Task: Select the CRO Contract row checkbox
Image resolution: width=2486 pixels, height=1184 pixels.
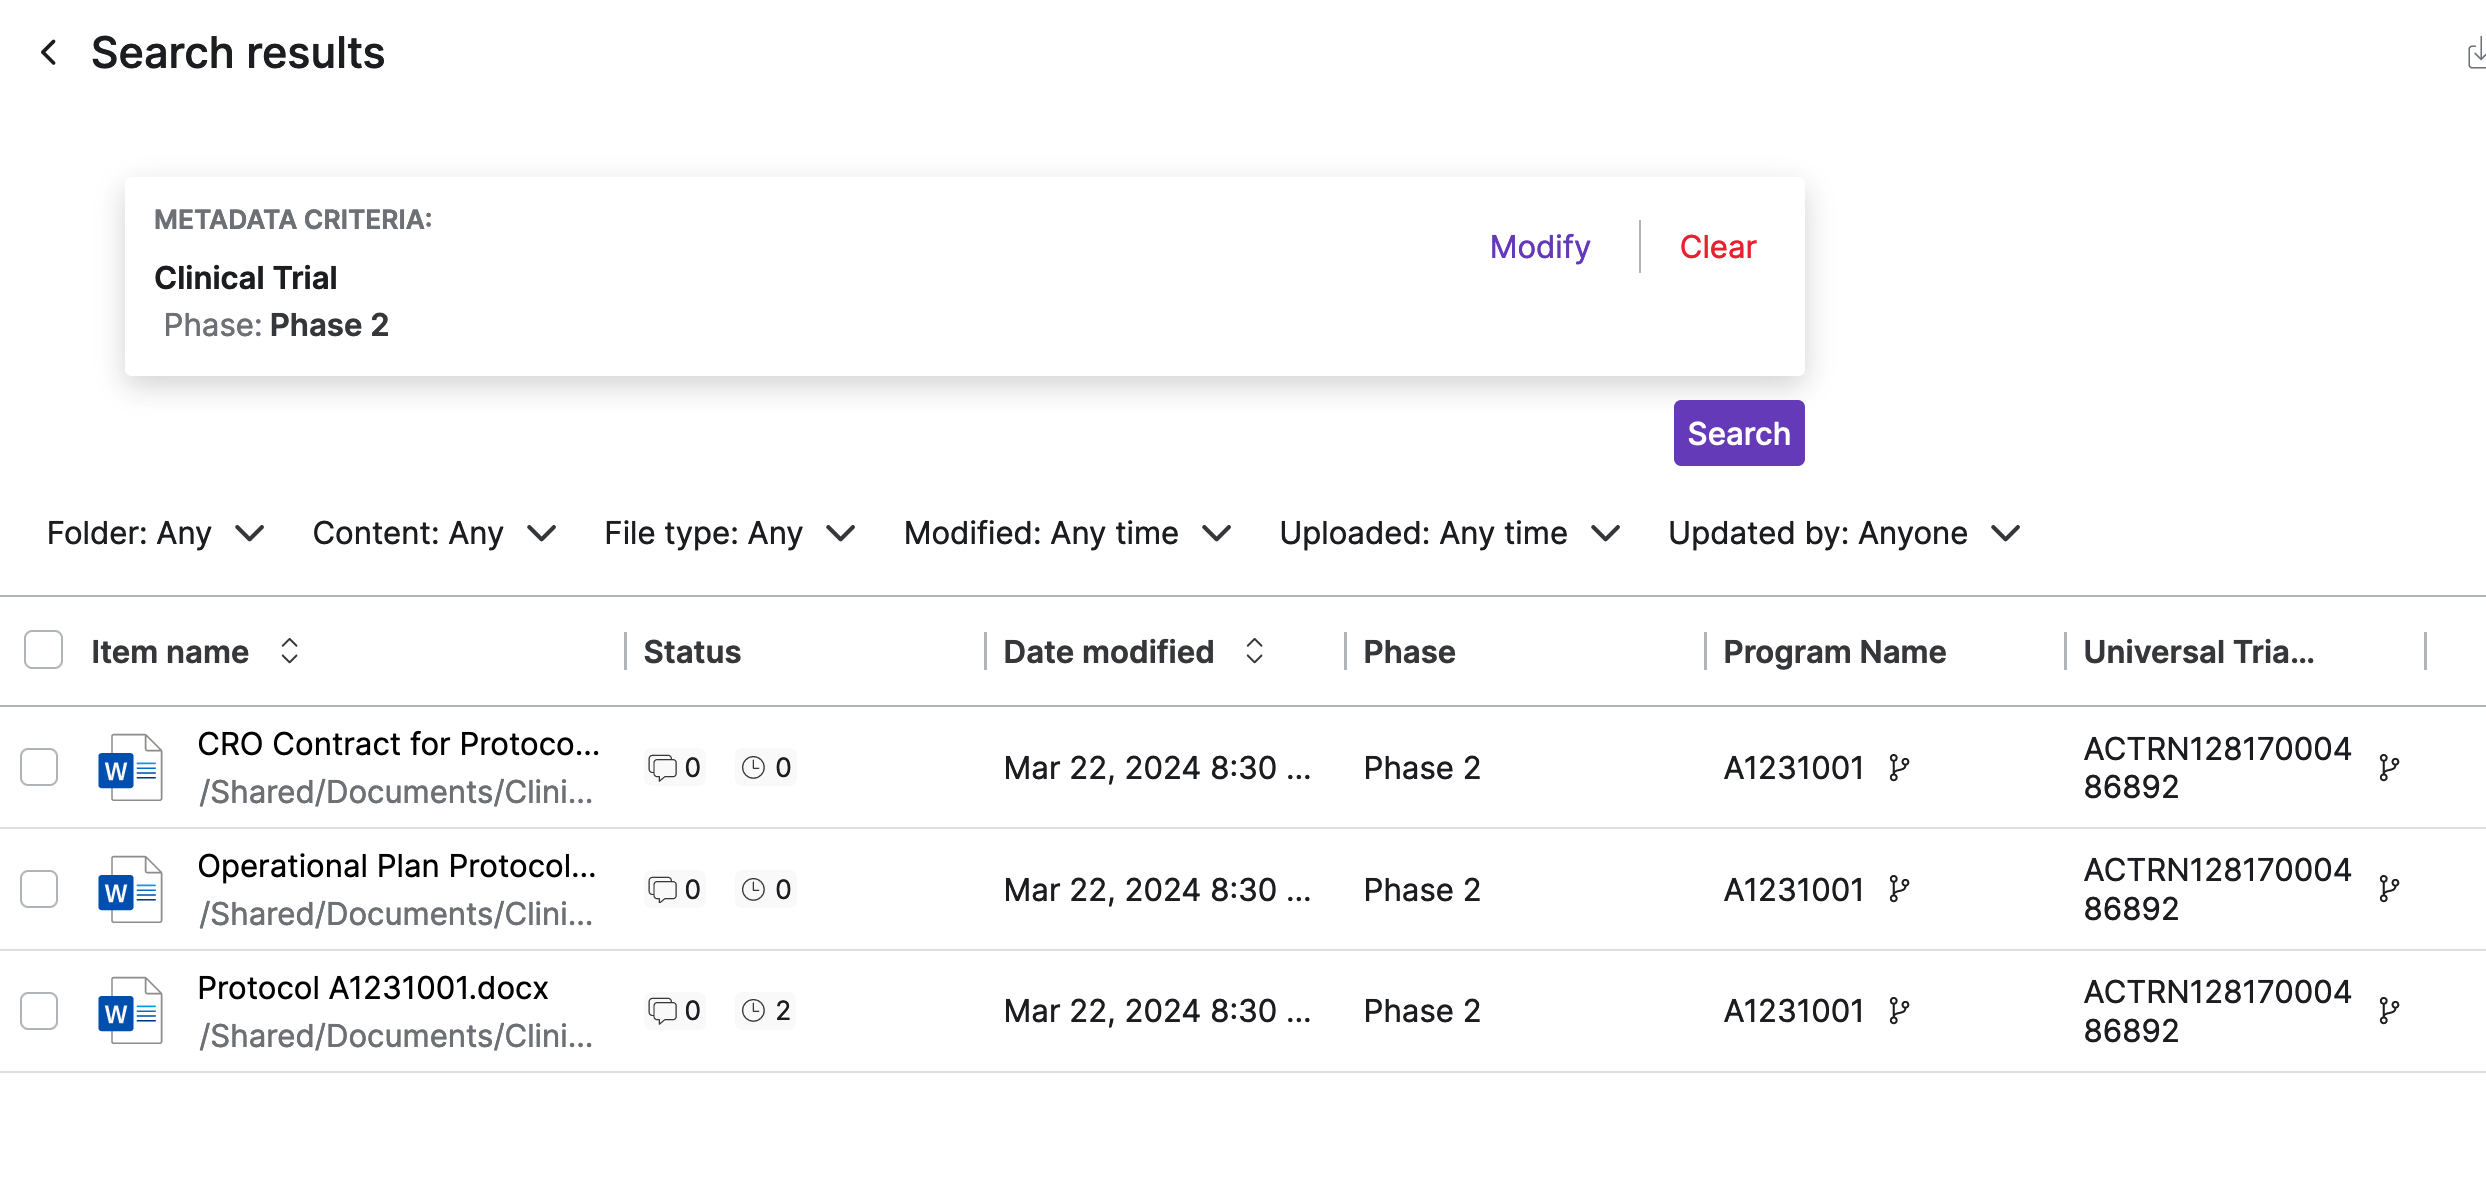Action: 40,768
